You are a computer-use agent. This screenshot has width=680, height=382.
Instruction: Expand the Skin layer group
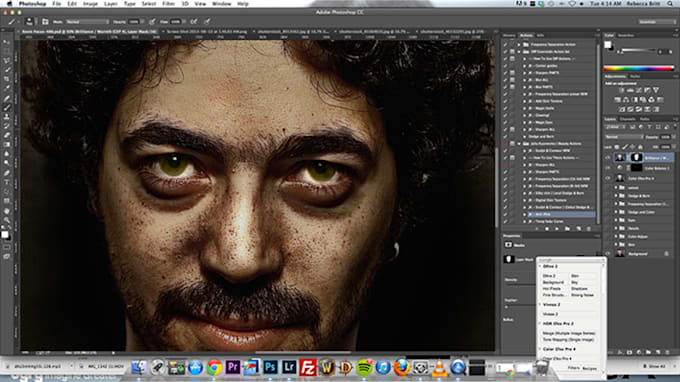click(616, 245)
